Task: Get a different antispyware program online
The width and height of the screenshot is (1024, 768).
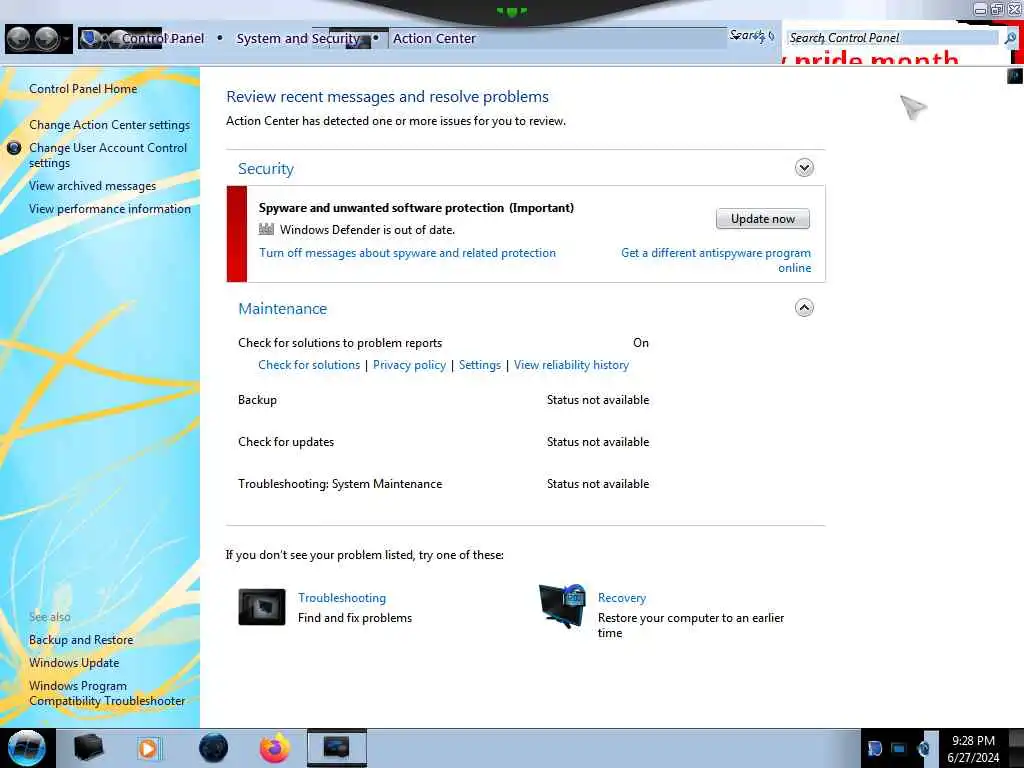Action: [716, 260]
